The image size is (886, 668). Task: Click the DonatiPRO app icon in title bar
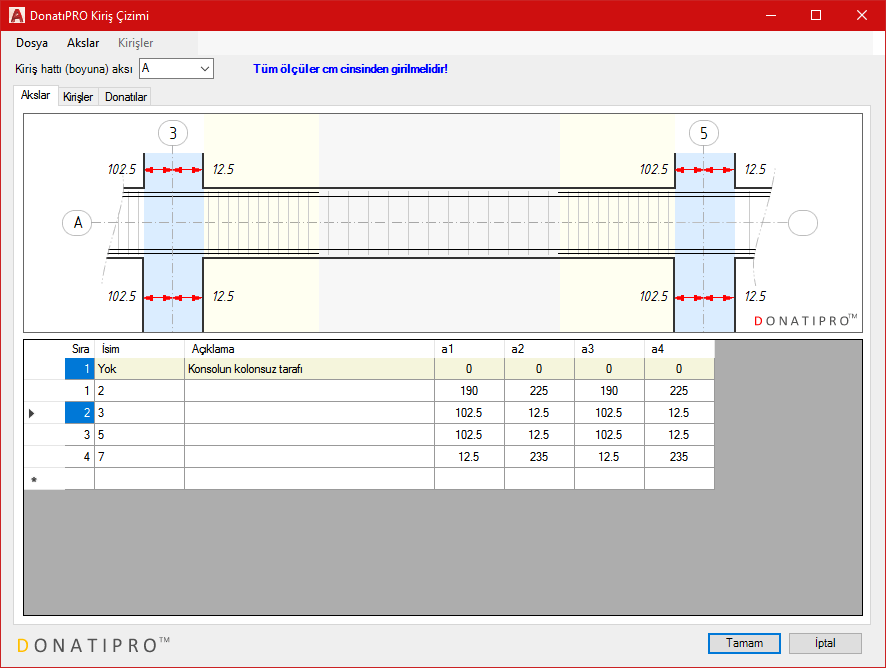click(17, 16)
